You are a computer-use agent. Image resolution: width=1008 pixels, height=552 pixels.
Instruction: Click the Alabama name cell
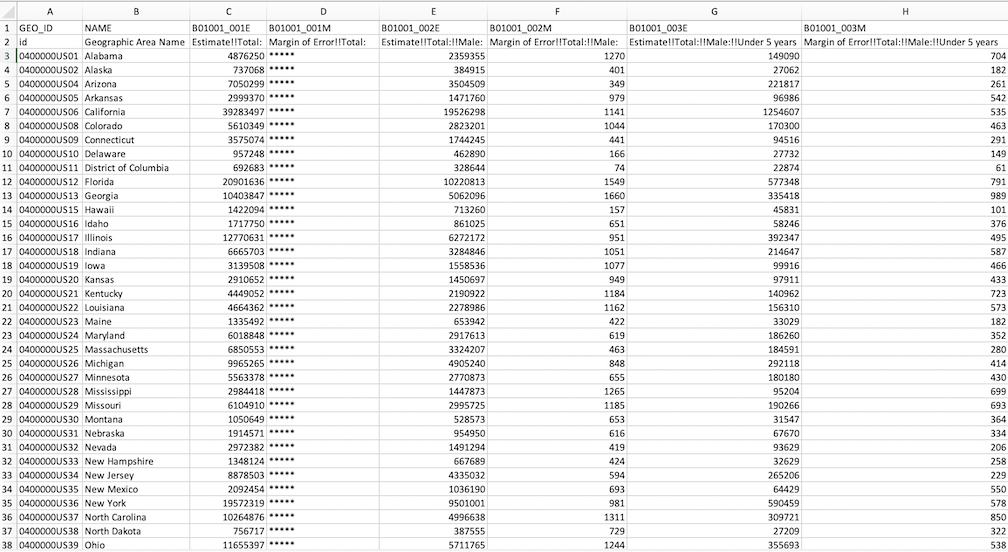coord(135,57)
